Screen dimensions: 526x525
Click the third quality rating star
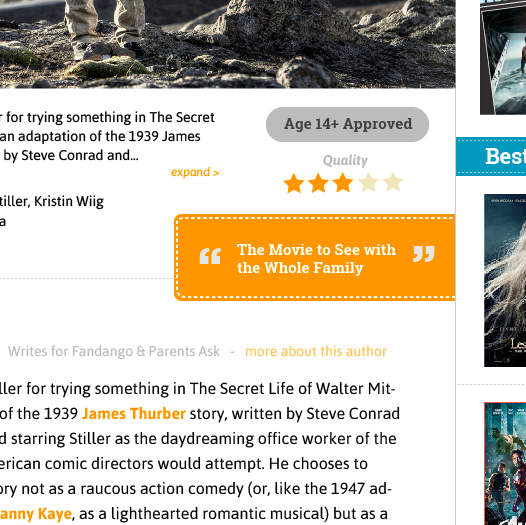343,183
